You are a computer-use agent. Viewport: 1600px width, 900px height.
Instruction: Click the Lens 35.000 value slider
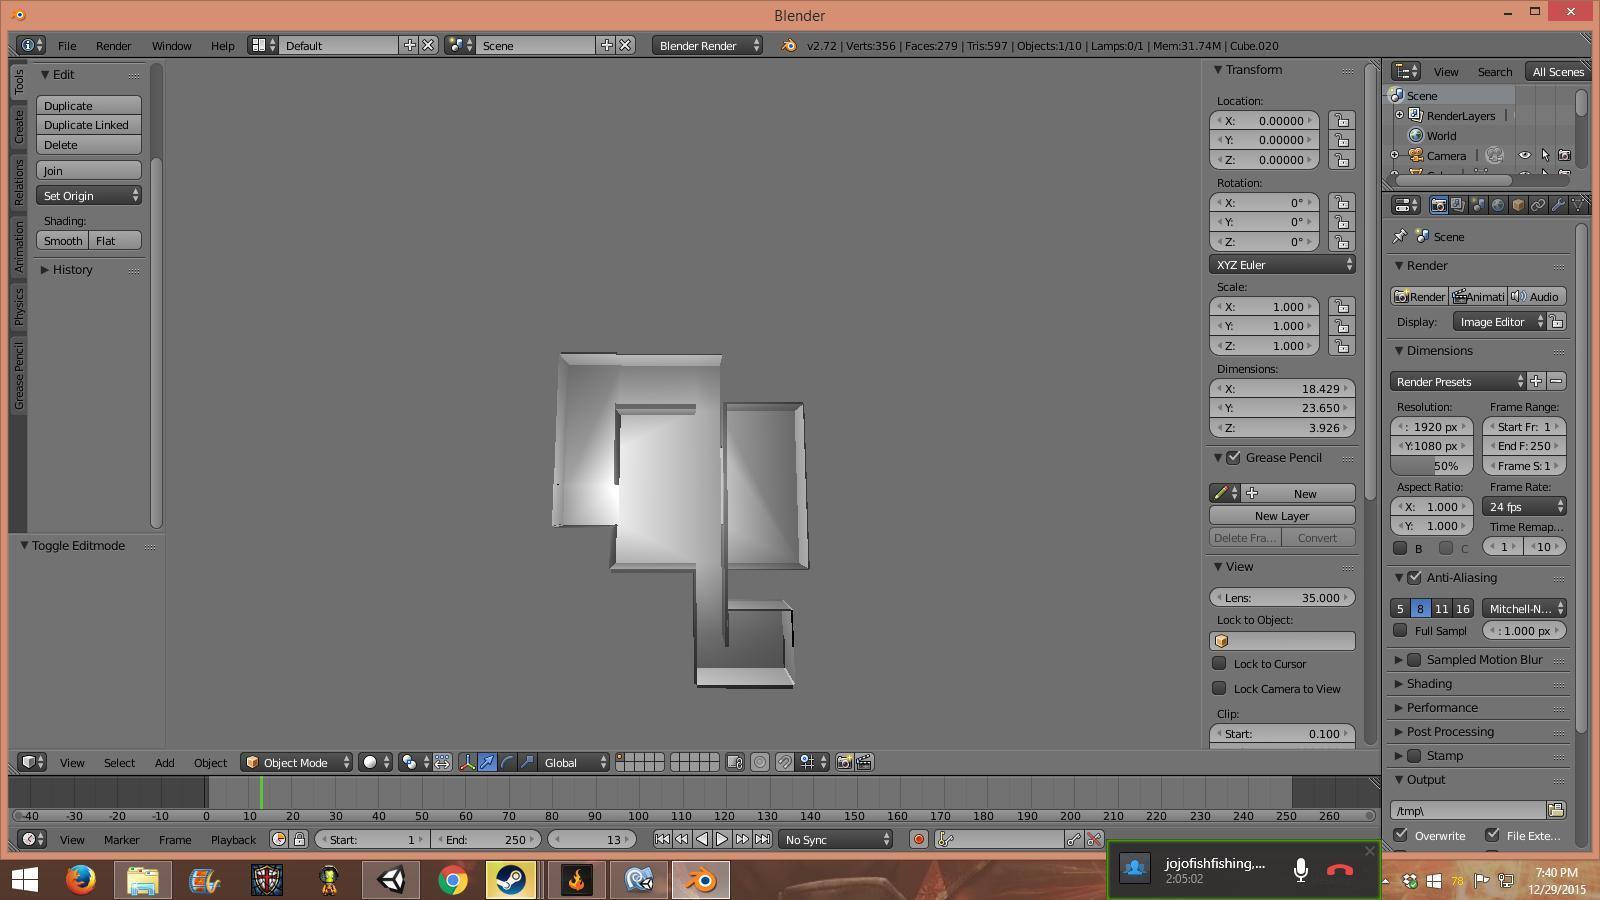(1282, 597)
